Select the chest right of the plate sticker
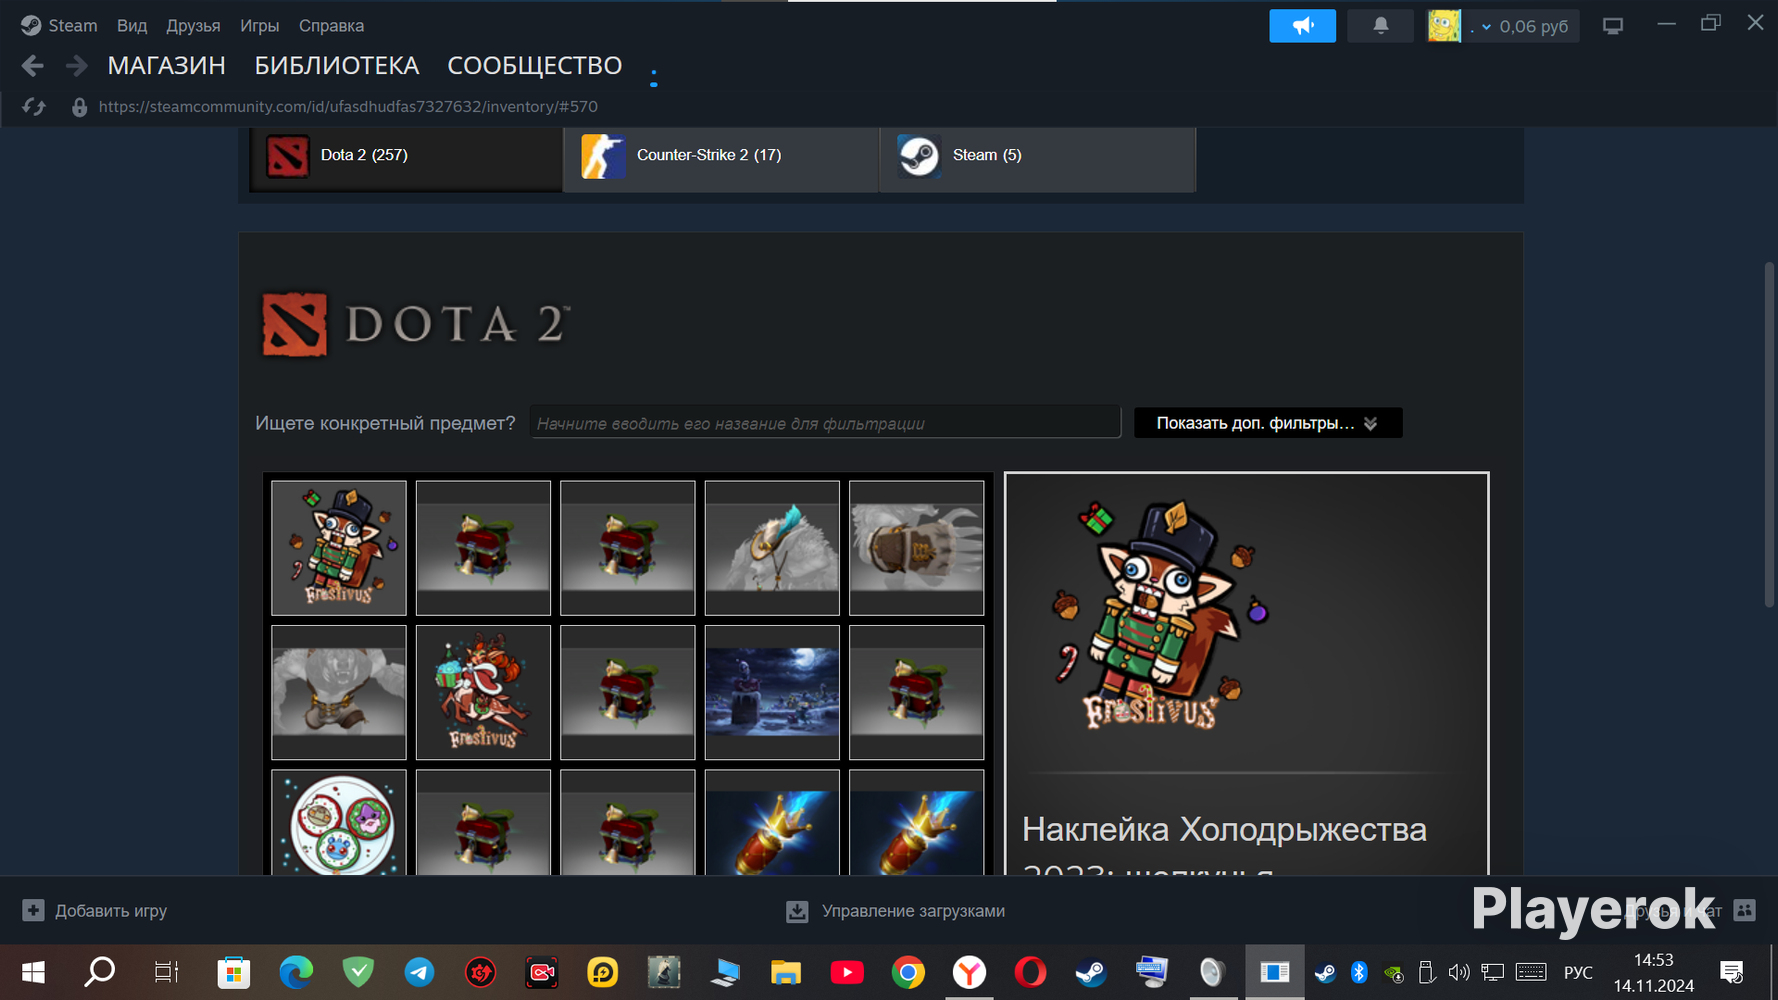 [483, 823]
